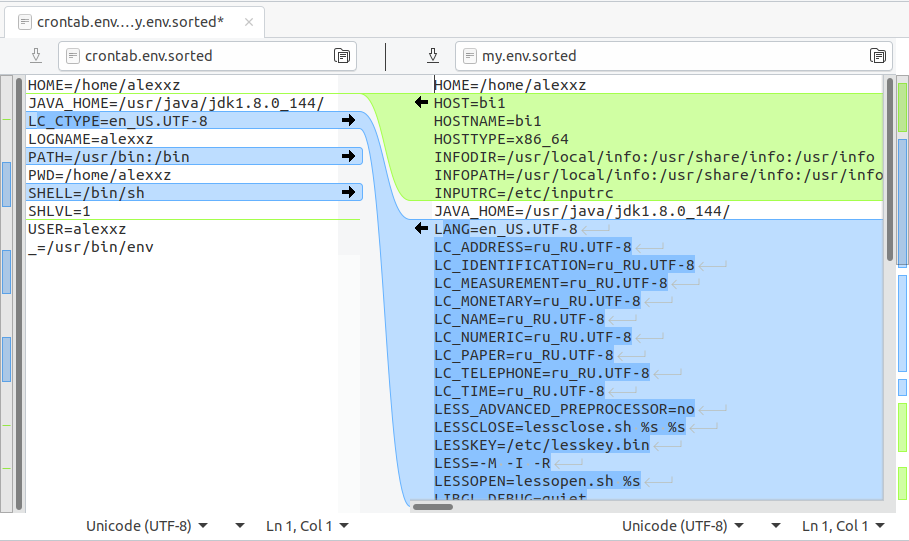Click line LC_ADDRESS=ru_RU.UTF-8
The height and width of the screenshot is (541, 909).
532,246
